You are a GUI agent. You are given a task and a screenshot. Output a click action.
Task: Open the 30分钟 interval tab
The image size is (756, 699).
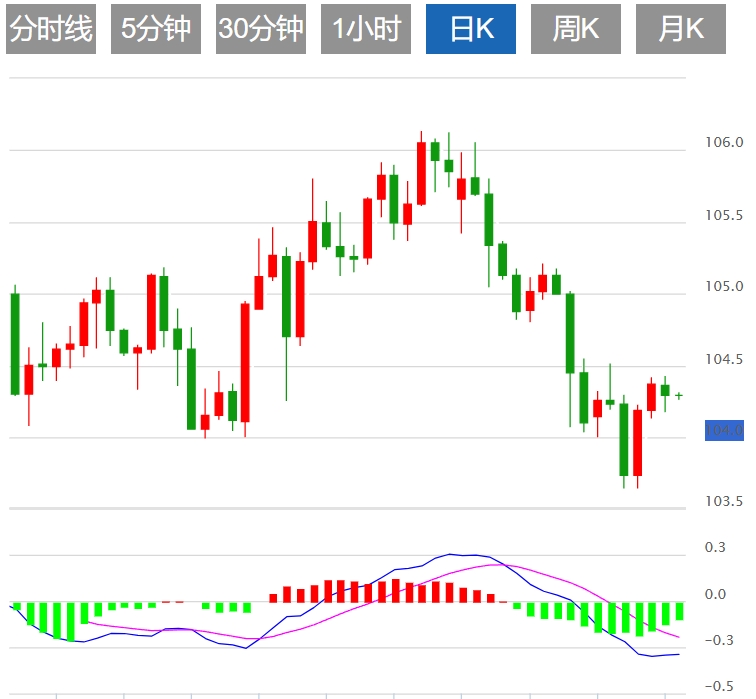pos(261,29)
